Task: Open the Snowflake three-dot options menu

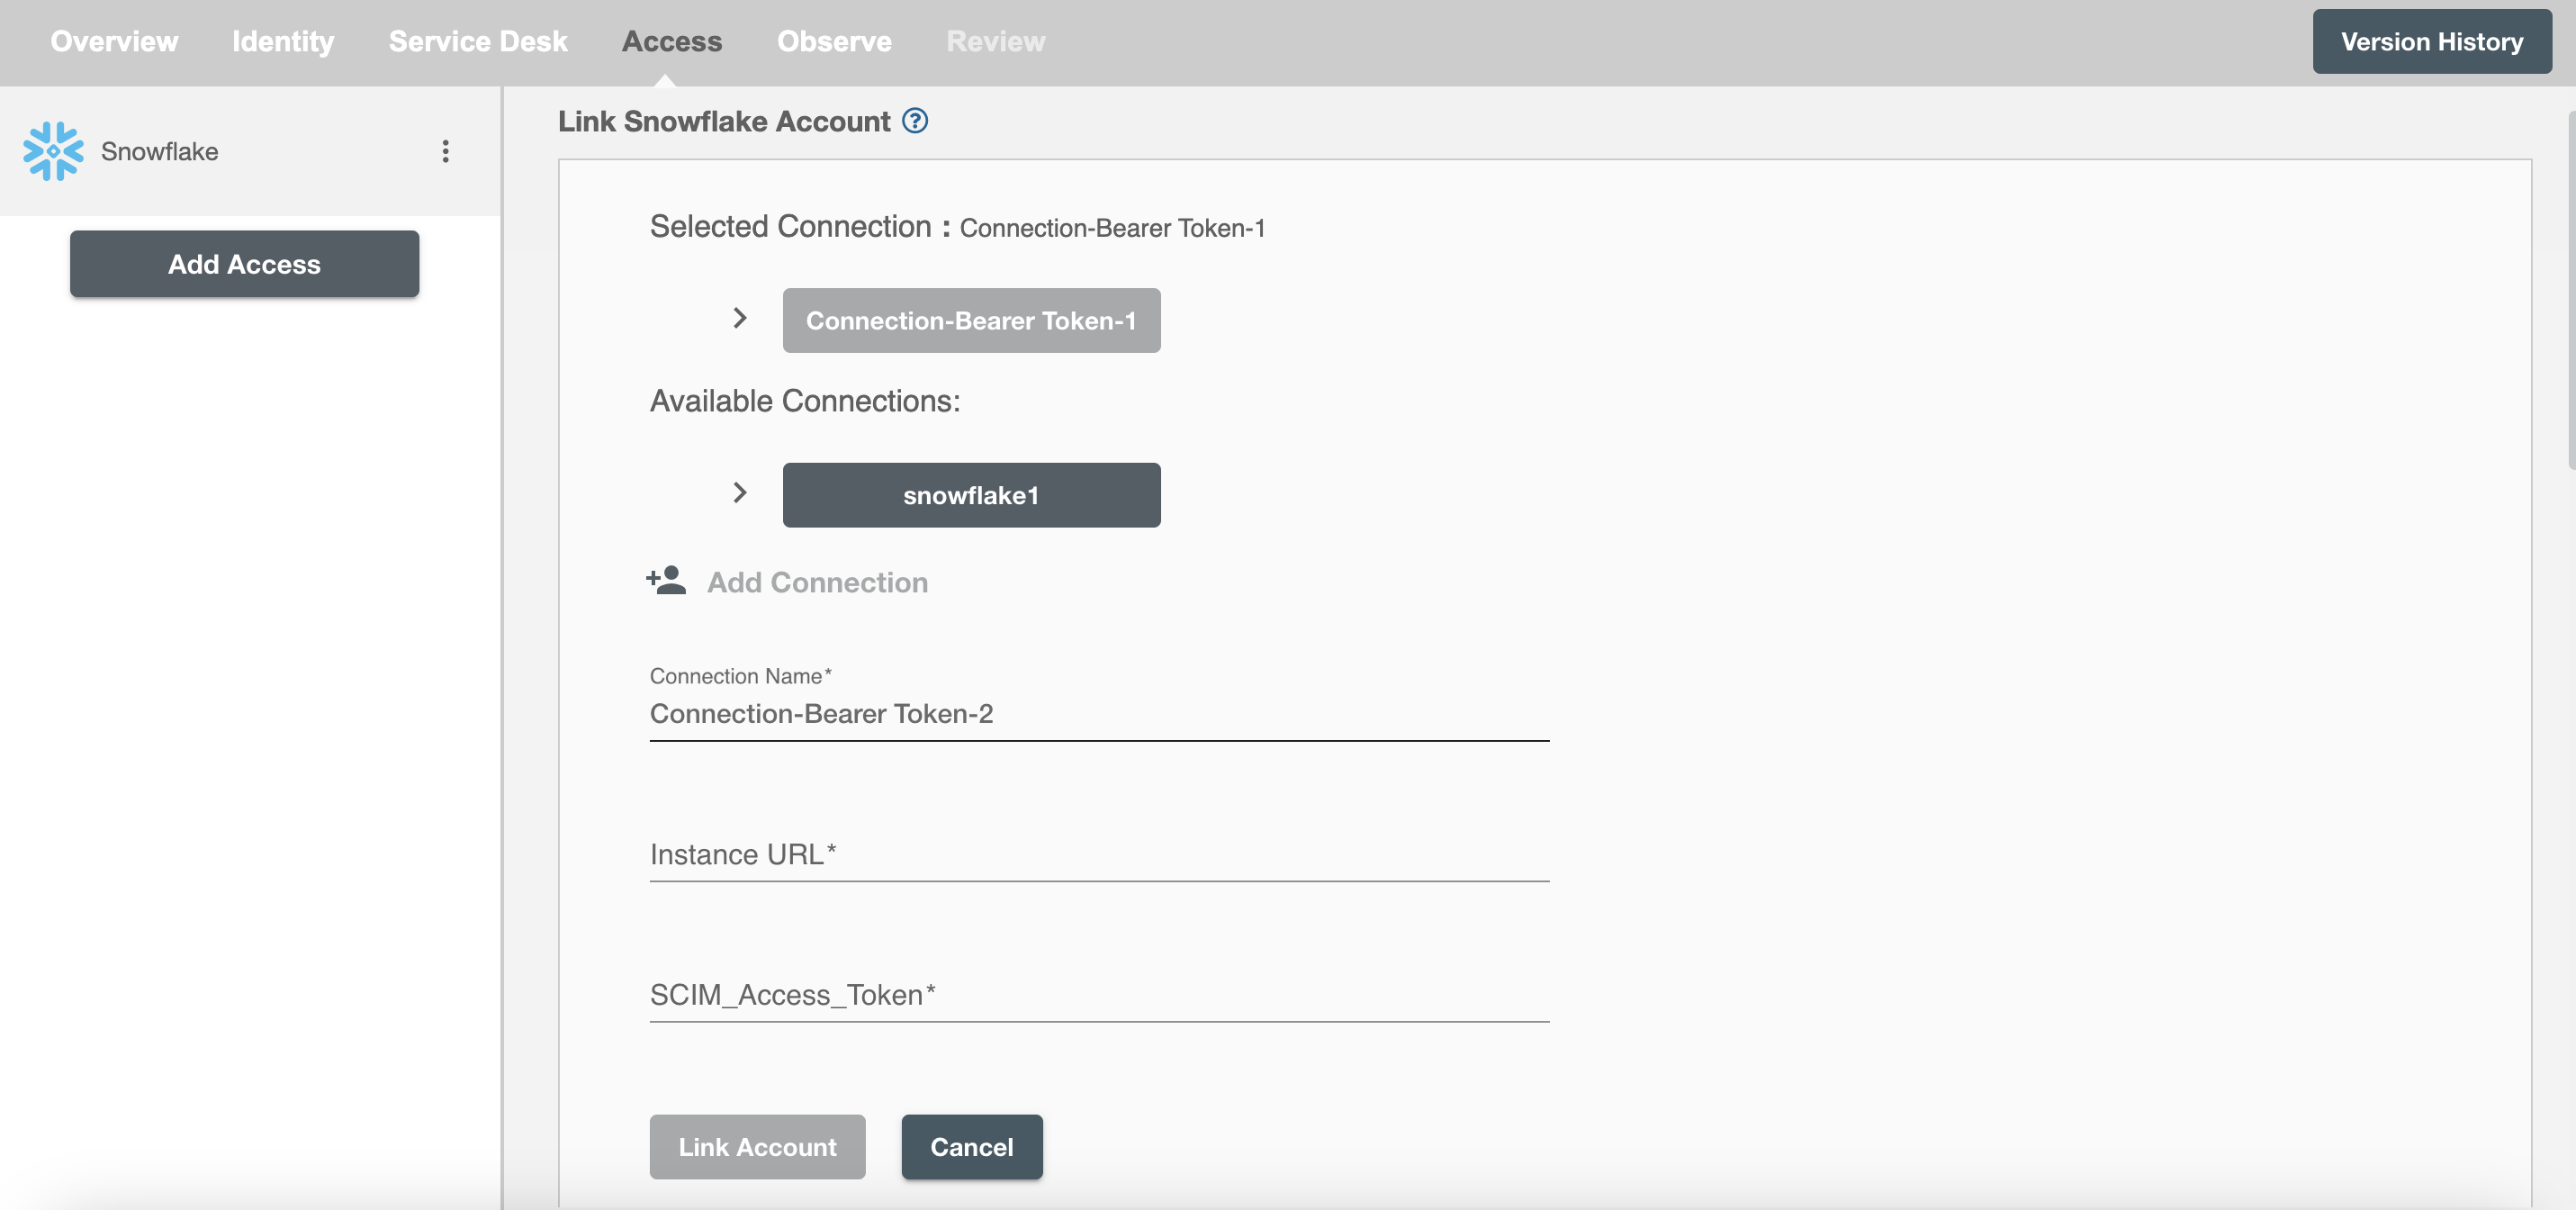Action: (x=445, y=151)
